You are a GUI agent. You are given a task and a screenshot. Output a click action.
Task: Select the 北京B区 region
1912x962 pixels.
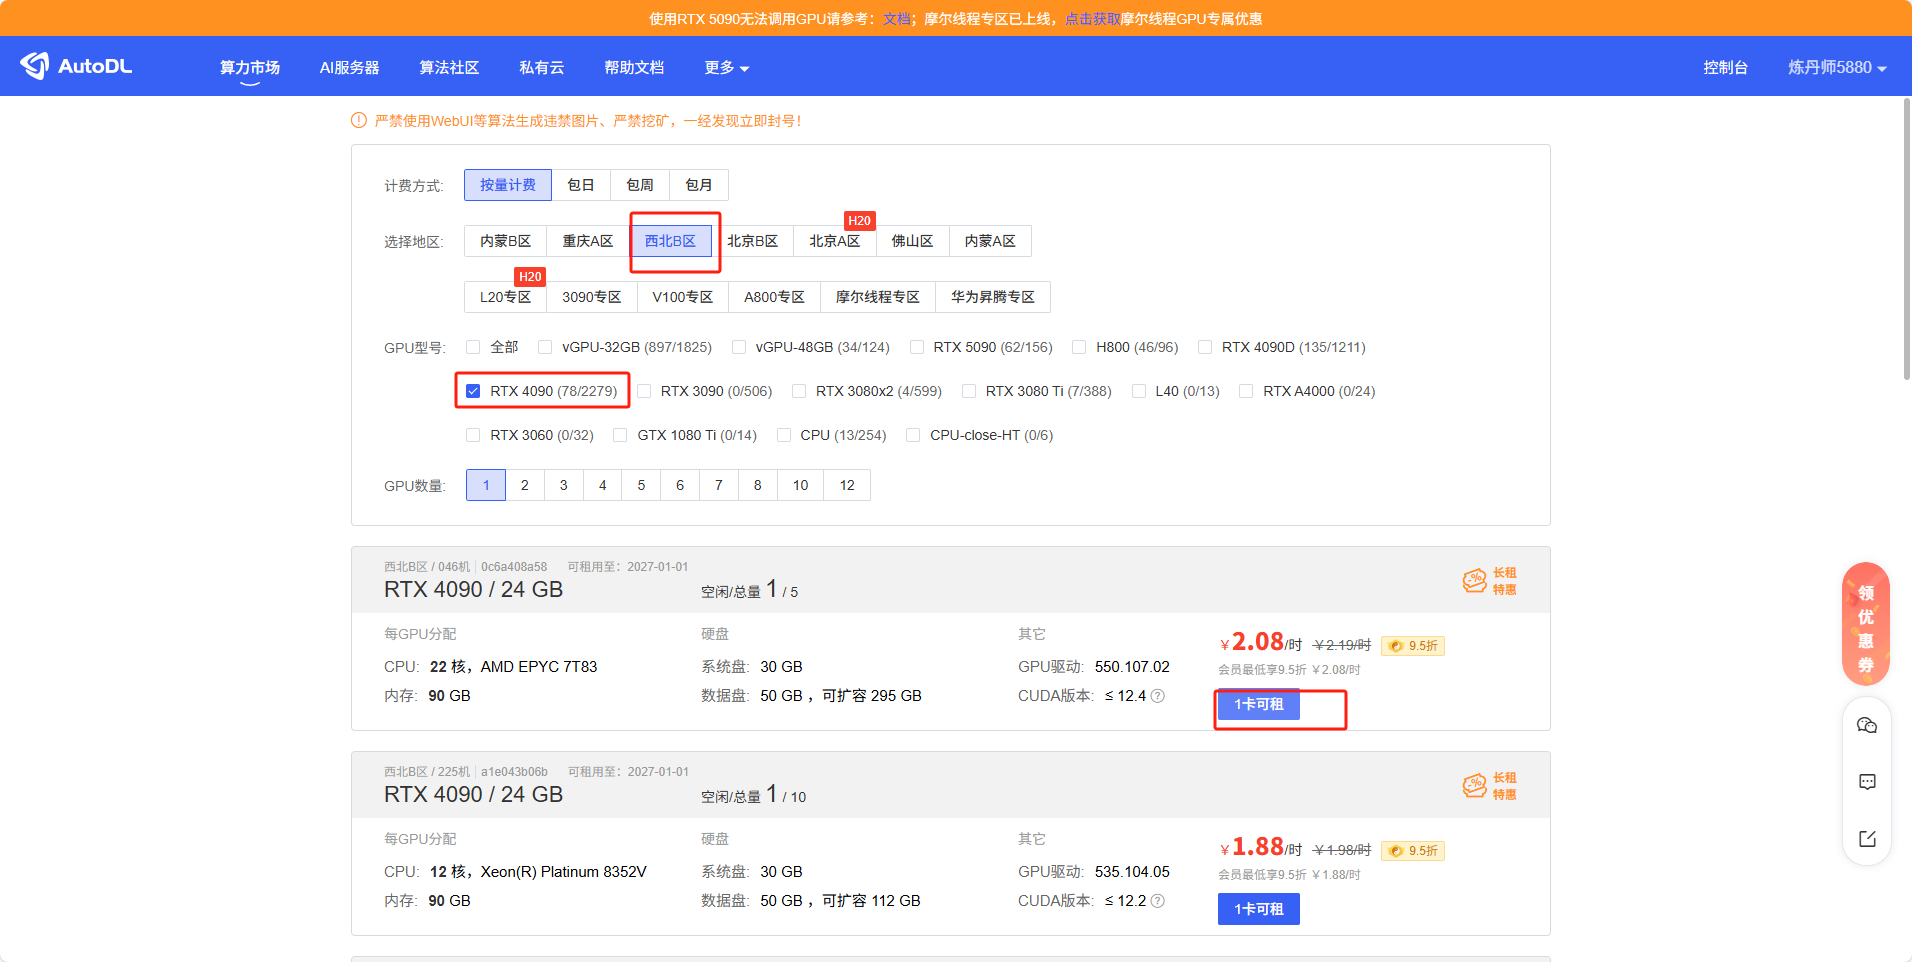point(752,241)
